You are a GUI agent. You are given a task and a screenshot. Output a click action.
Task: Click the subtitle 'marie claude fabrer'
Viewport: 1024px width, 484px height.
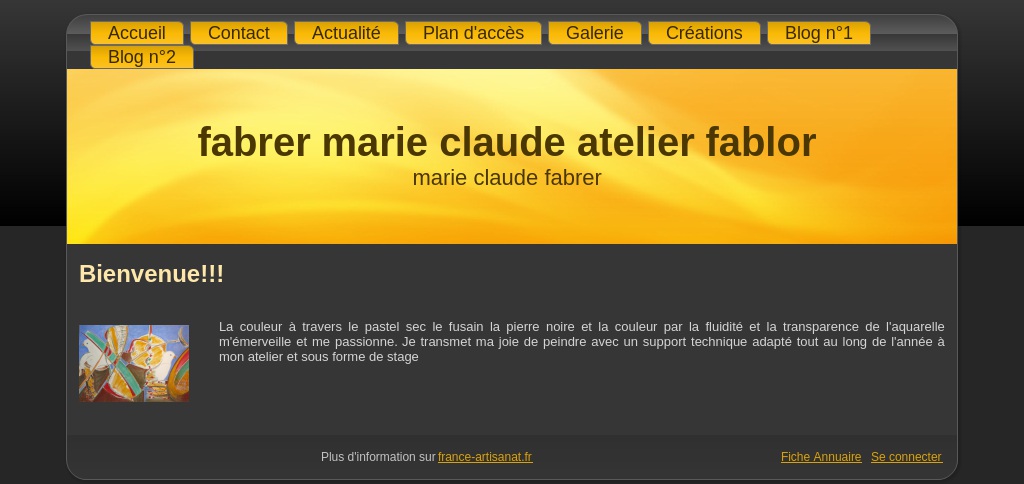[507, 178]
